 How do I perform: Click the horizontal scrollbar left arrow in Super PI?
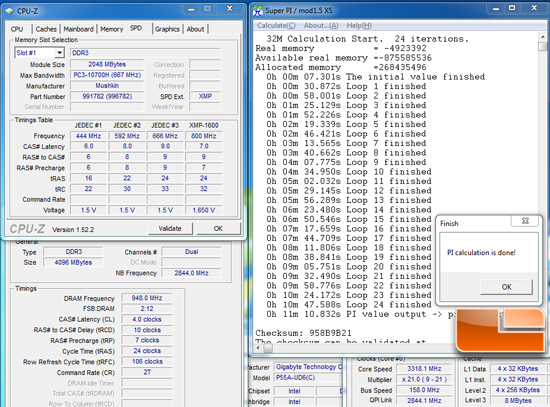[258, 348]
